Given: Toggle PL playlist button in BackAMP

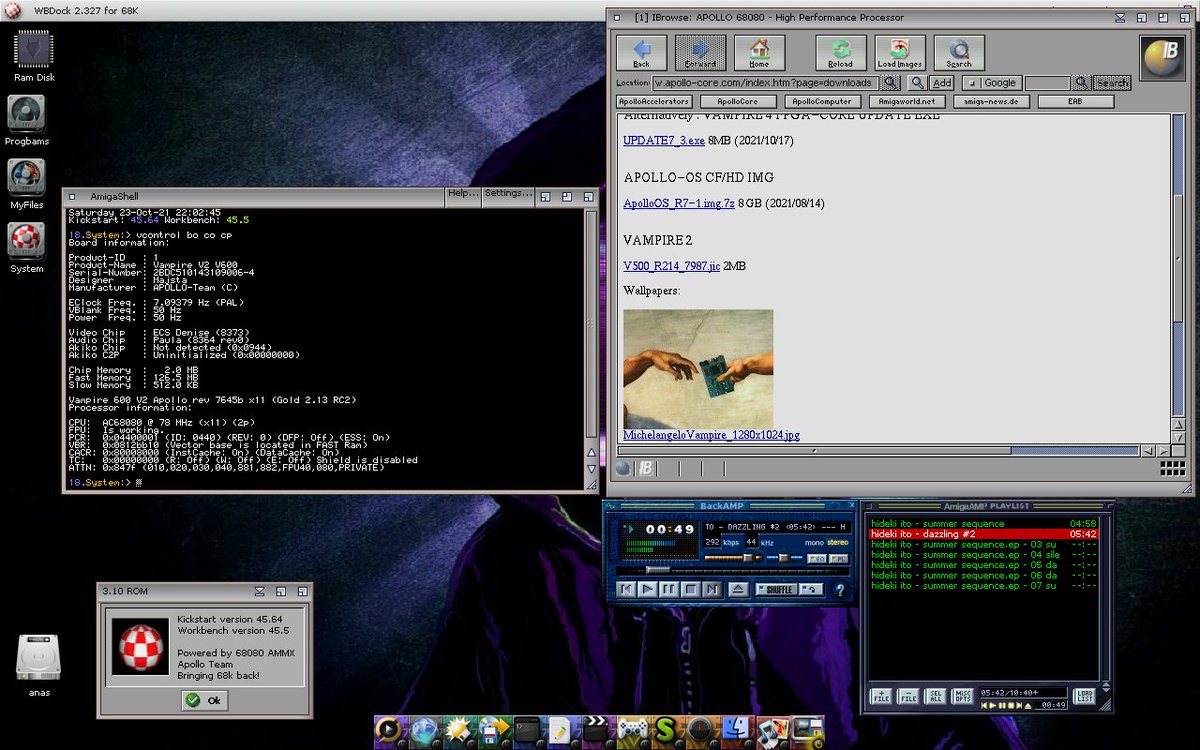Looking at the screenshot, I should click(838, 558).
